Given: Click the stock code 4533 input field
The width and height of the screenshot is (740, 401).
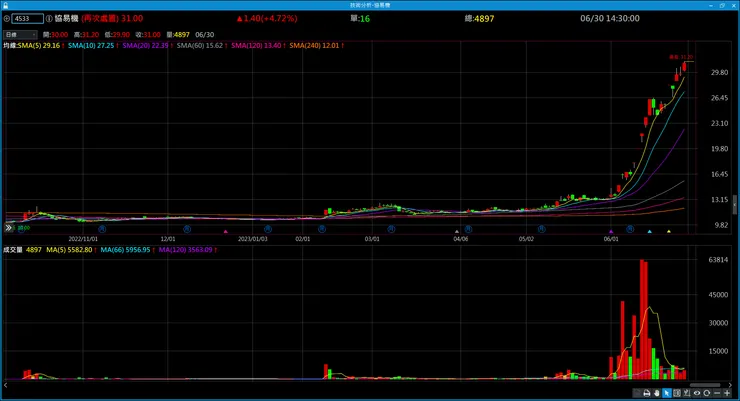Looking at the screenshot, I should (27, 18).
